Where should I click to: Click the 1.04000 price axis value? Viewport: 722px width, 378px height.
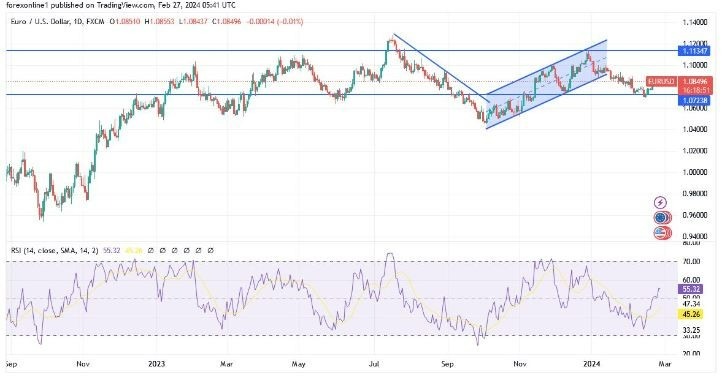click(x=694, y=129)
